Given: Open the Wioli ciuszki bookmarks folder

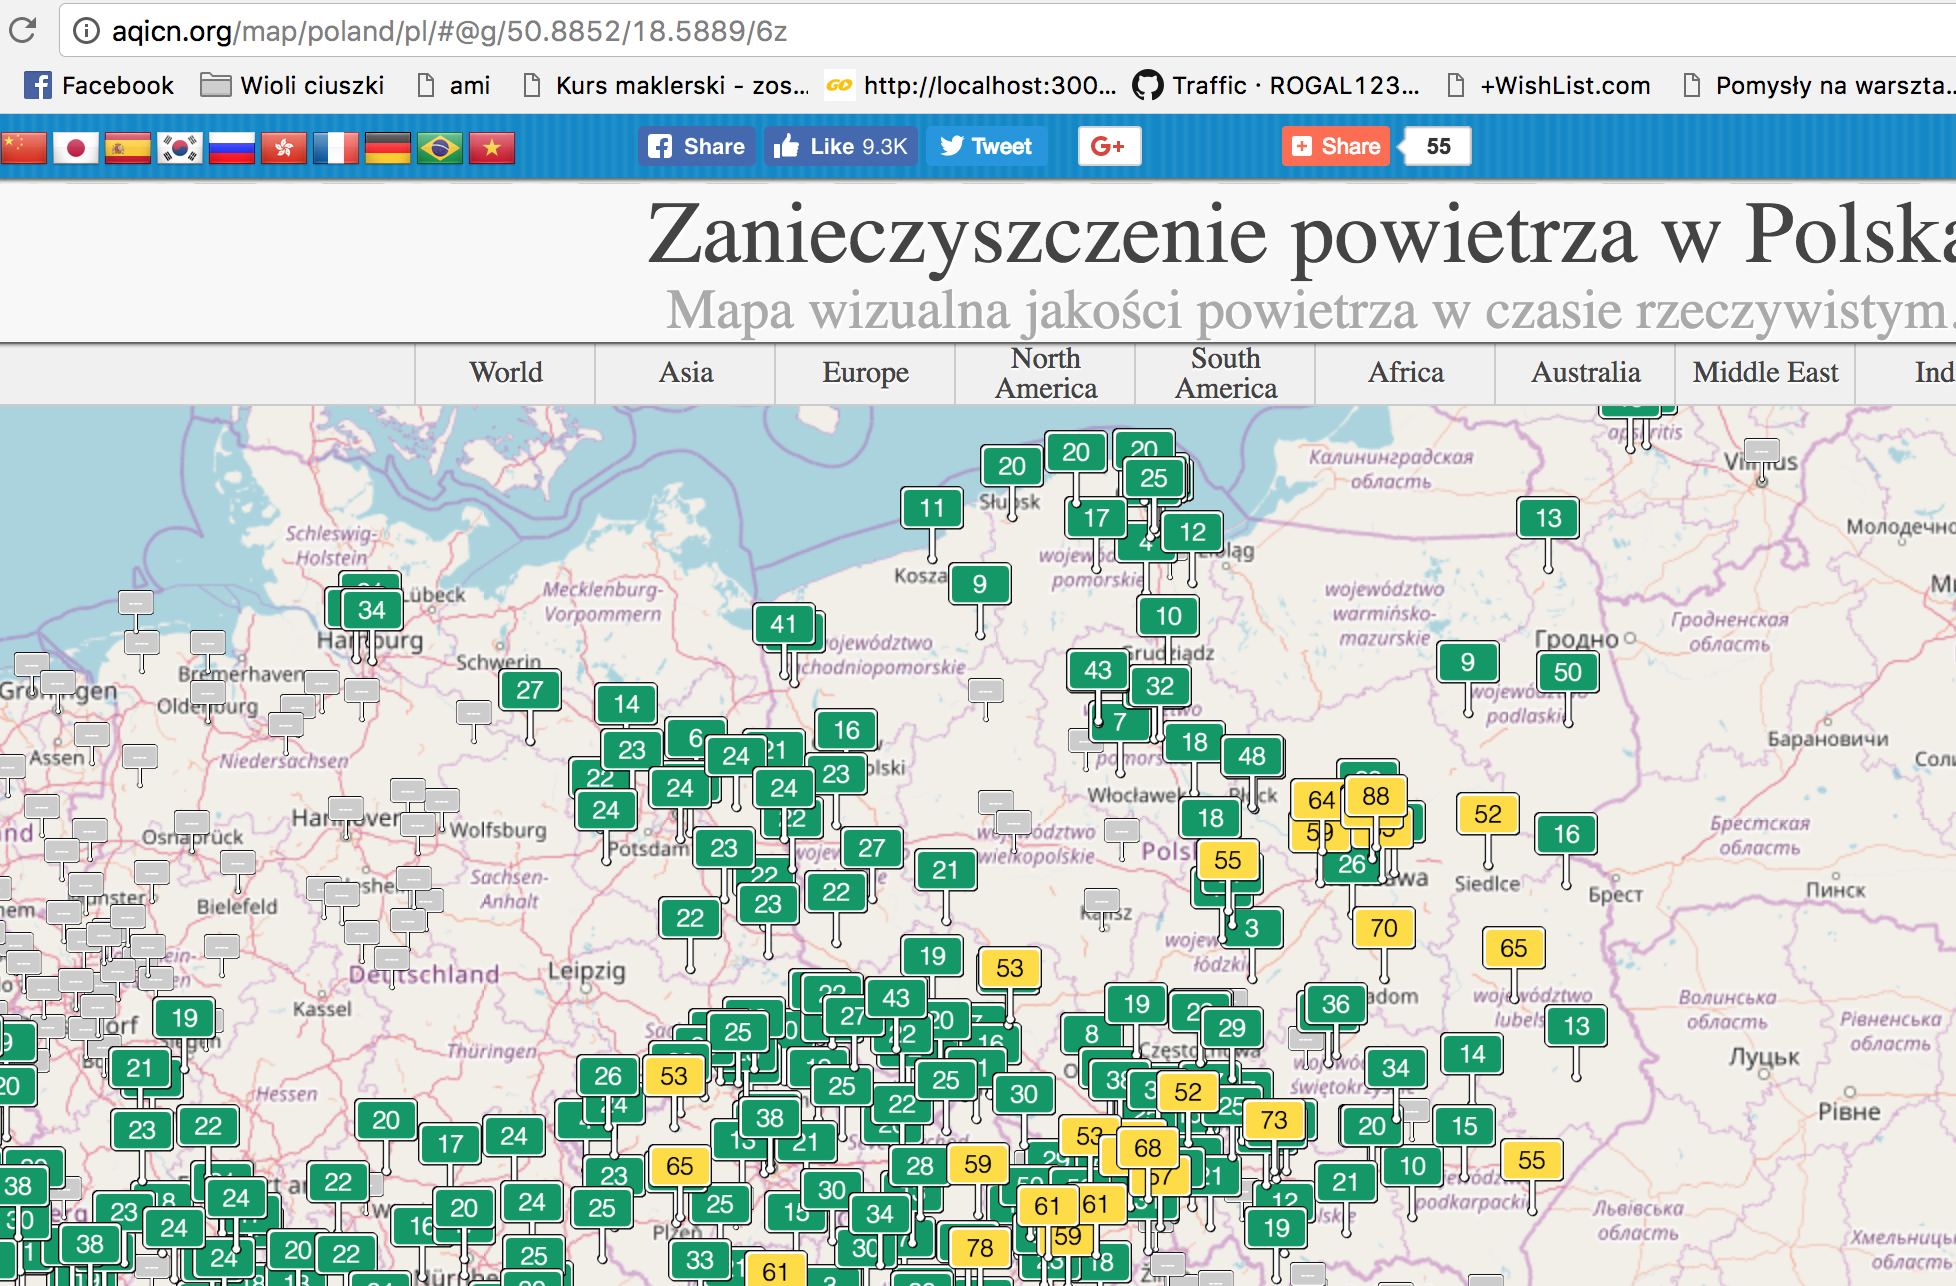Looking at the screenshot, I should click(293, 86).
